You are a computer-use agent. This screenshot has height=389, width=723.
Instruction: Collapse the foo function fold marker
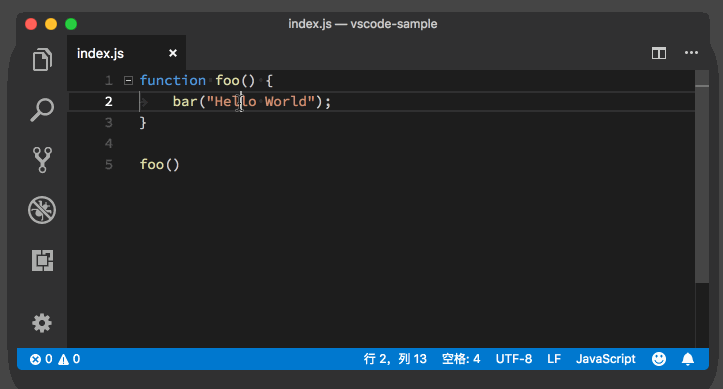point(128,81)
